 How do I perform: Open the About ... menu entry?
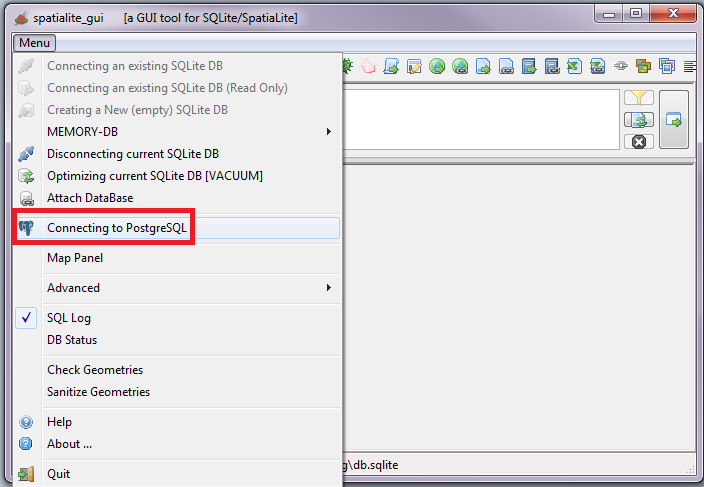pyautogui.click(x=177, y=444)
